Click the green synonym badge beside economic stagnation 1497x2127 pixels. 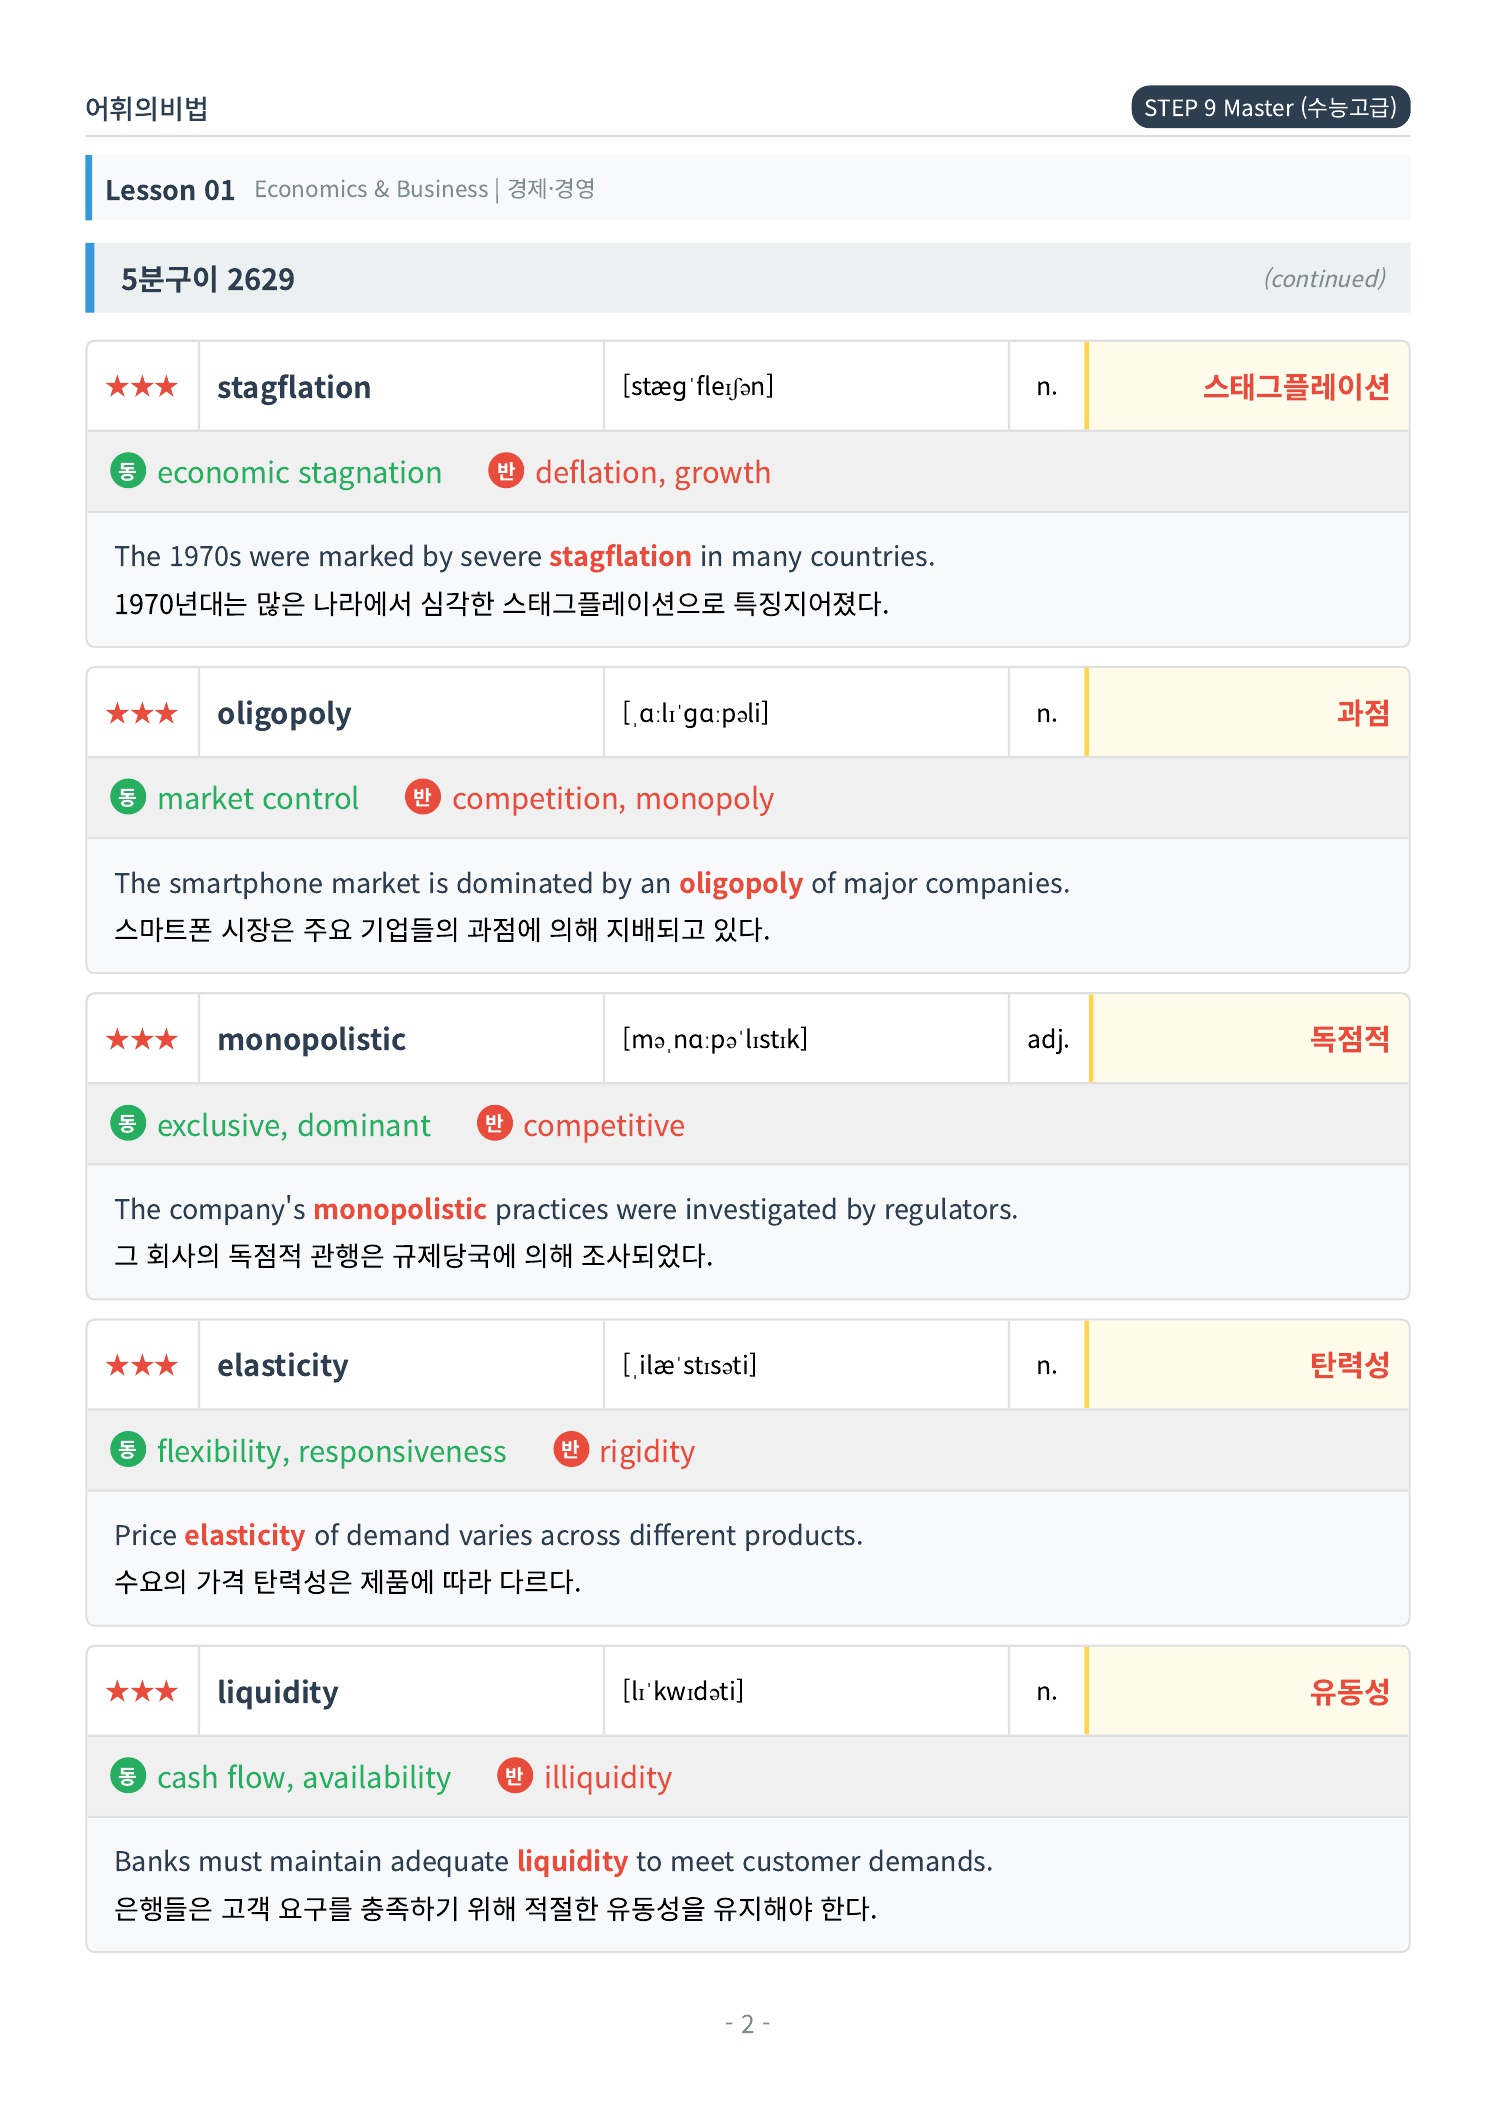pyautogui.click(x=128, y=471)
